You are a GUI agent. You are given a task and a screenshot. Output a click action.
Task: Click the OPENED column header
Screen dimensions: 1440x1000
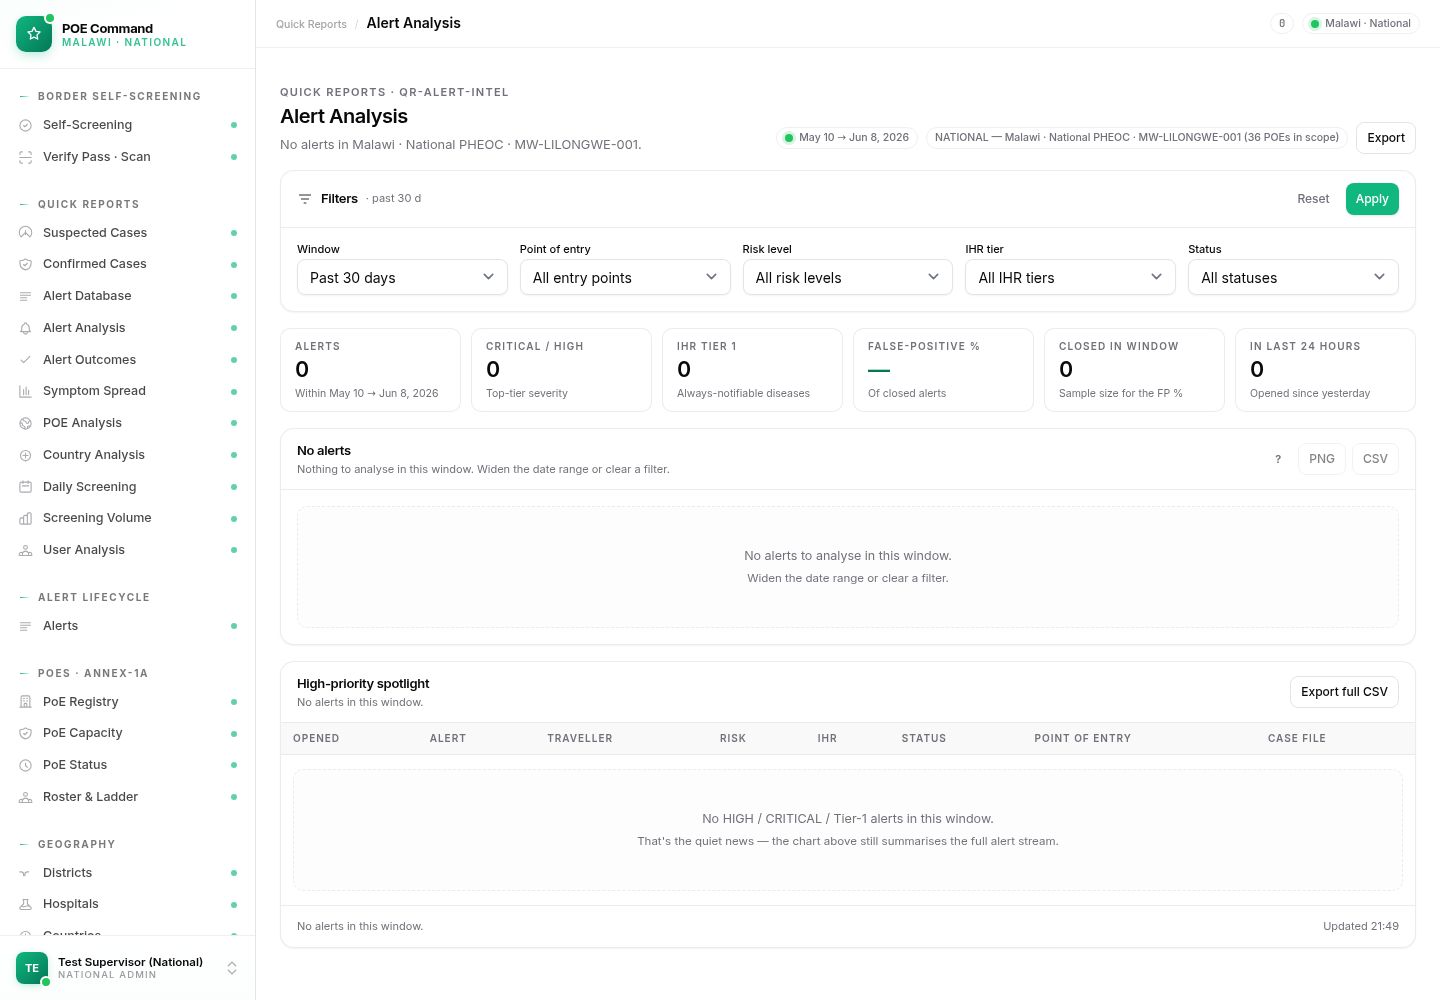pyautogui.click(x=316, y=738)
